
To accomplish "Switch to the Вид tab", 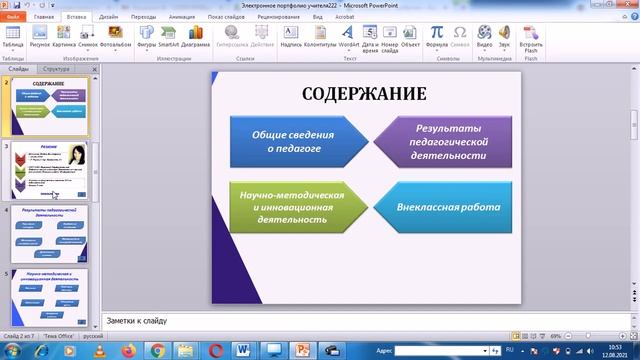I will tap(318, 17).
